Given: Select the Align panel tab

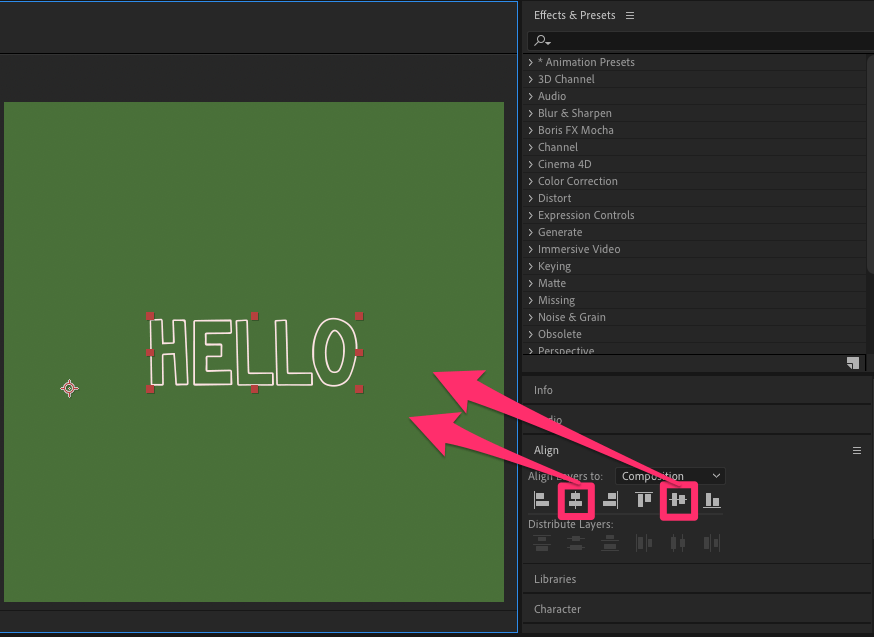Looking at the screenshot, I should 546,450.
